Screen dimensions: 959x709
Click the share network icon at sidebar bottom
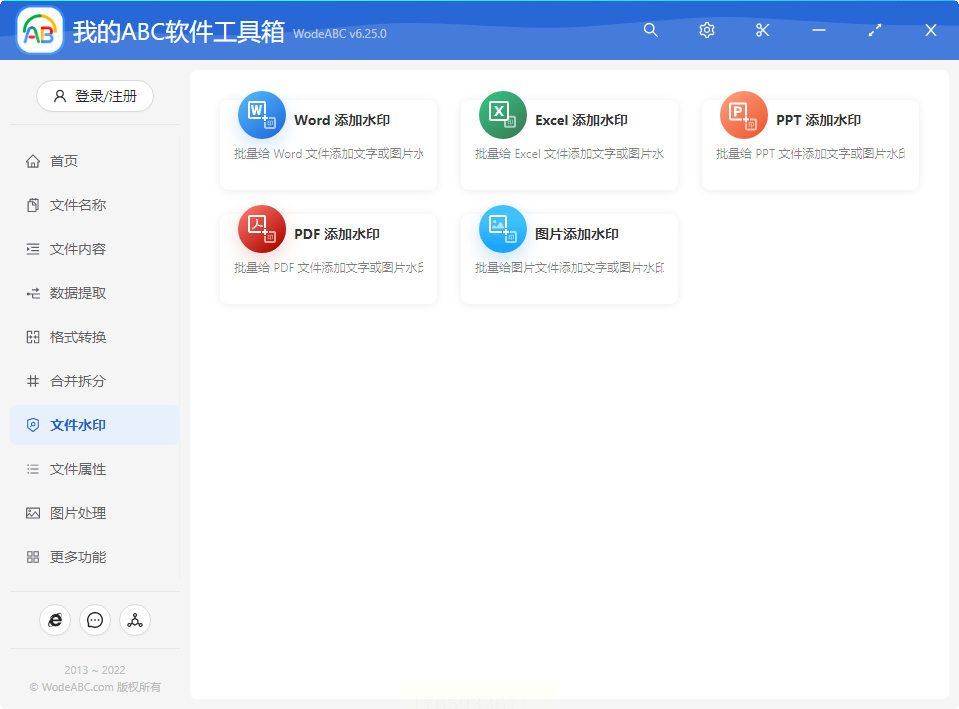(135, 620)
